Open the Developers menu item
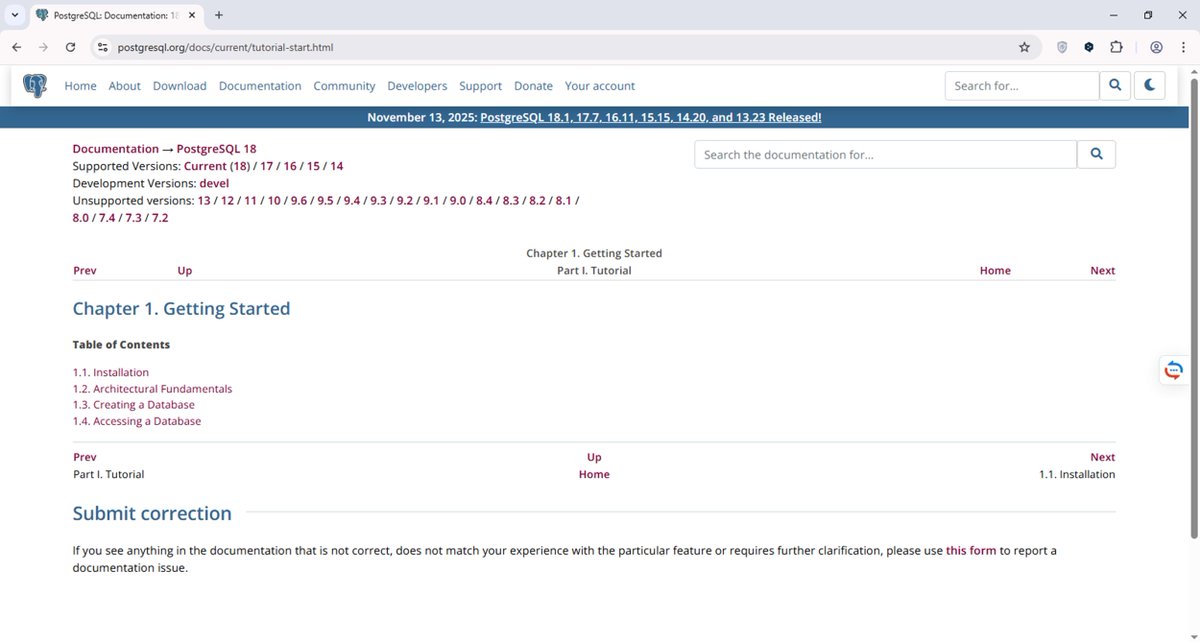Screen dimensions: 1200x642 point(417,86)
